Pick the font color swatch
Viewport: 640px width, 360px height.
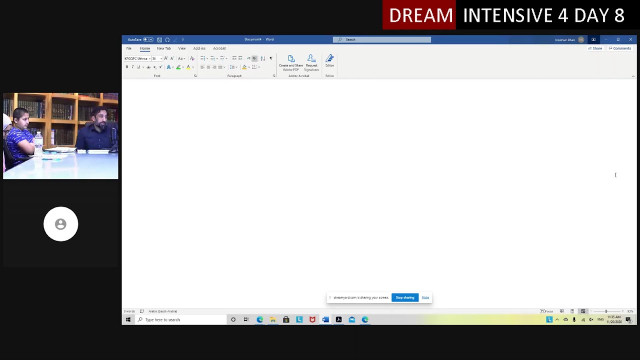point(188,67)
